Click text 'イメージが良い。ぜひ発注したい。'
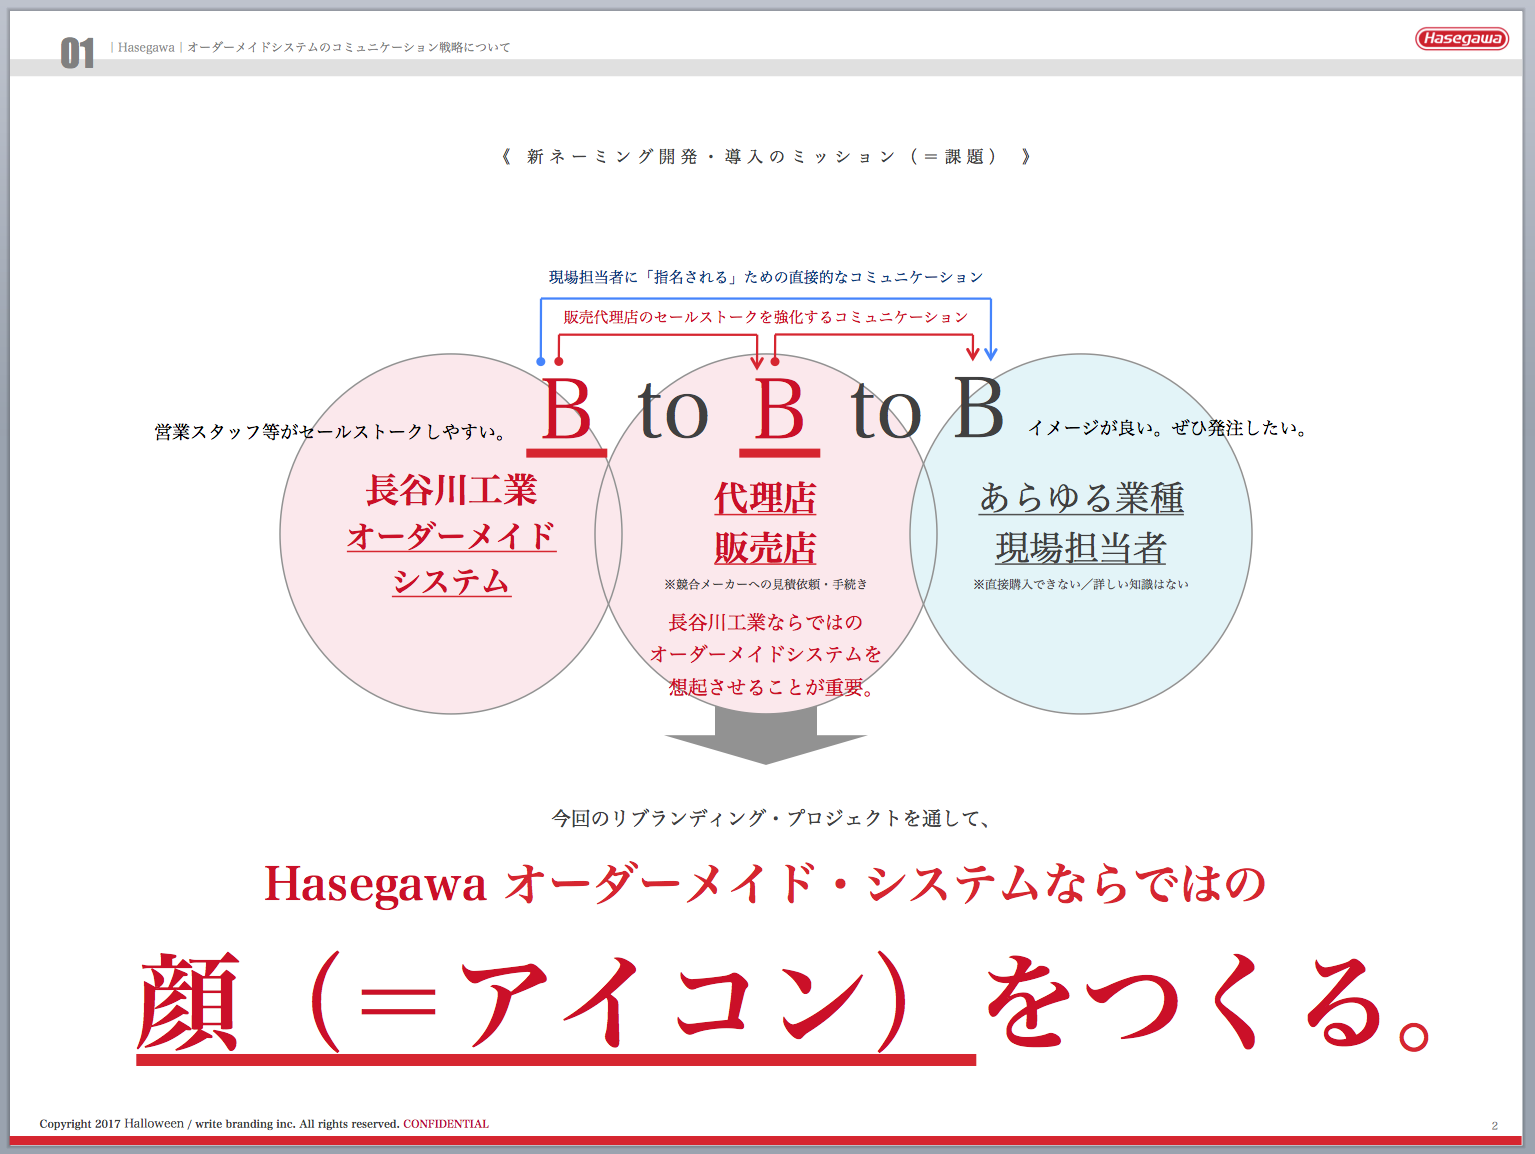The height and width of the screenshot is (1154, 1535). 1168,428
